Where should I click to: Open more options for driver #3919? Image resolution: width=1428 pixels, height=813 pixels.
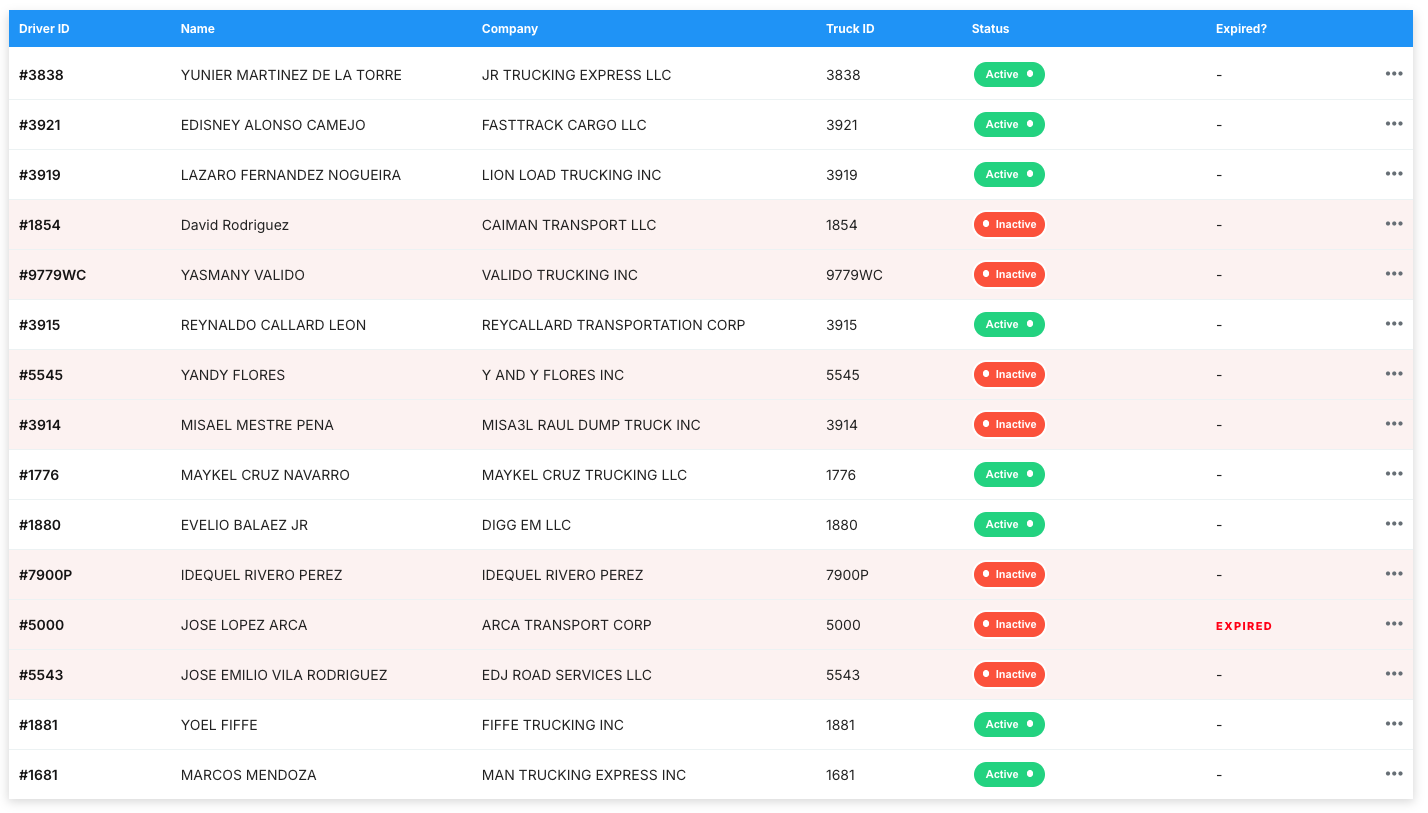[1394, 174]
